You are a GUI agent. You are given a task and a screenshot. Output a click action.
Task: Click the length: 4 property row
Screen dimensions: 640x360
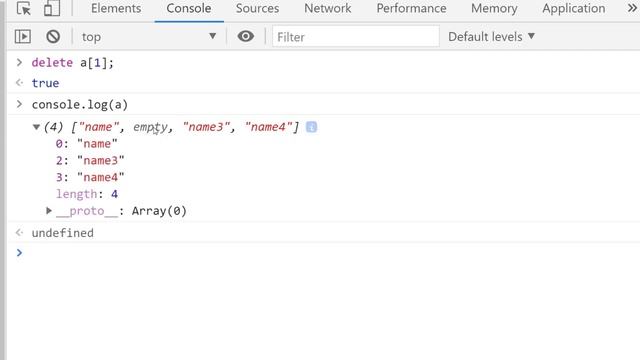click(87, 194)
